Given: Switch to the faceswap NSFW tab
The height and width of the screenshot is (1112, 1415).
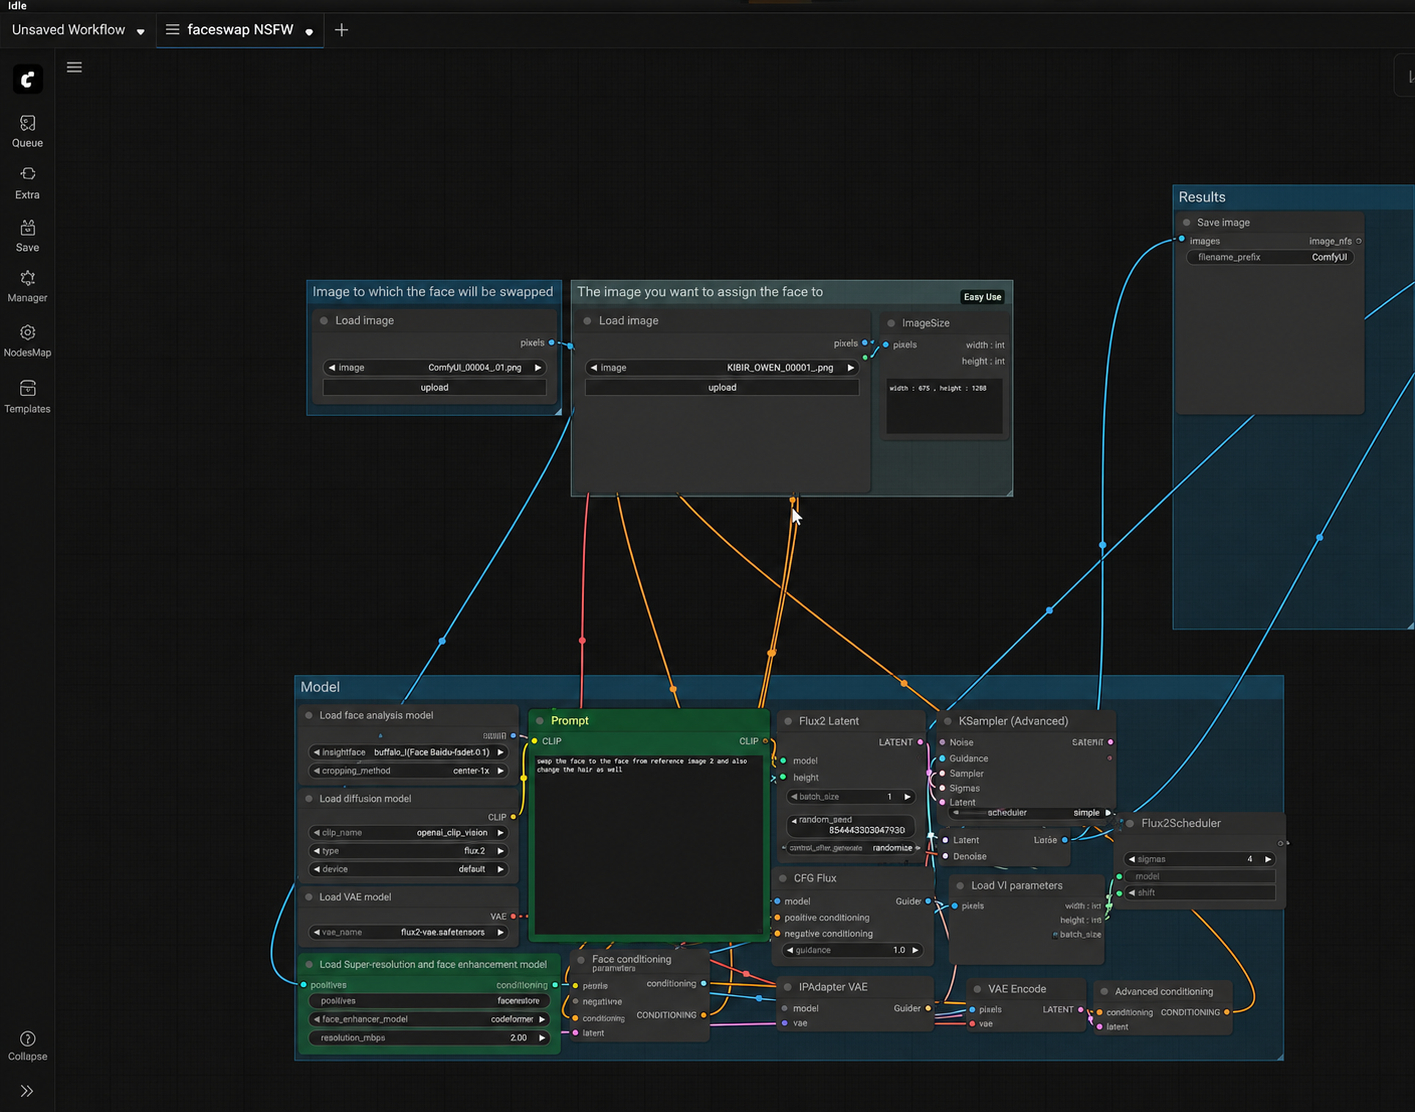Looking at the screenshot, I should coord(240,30).
